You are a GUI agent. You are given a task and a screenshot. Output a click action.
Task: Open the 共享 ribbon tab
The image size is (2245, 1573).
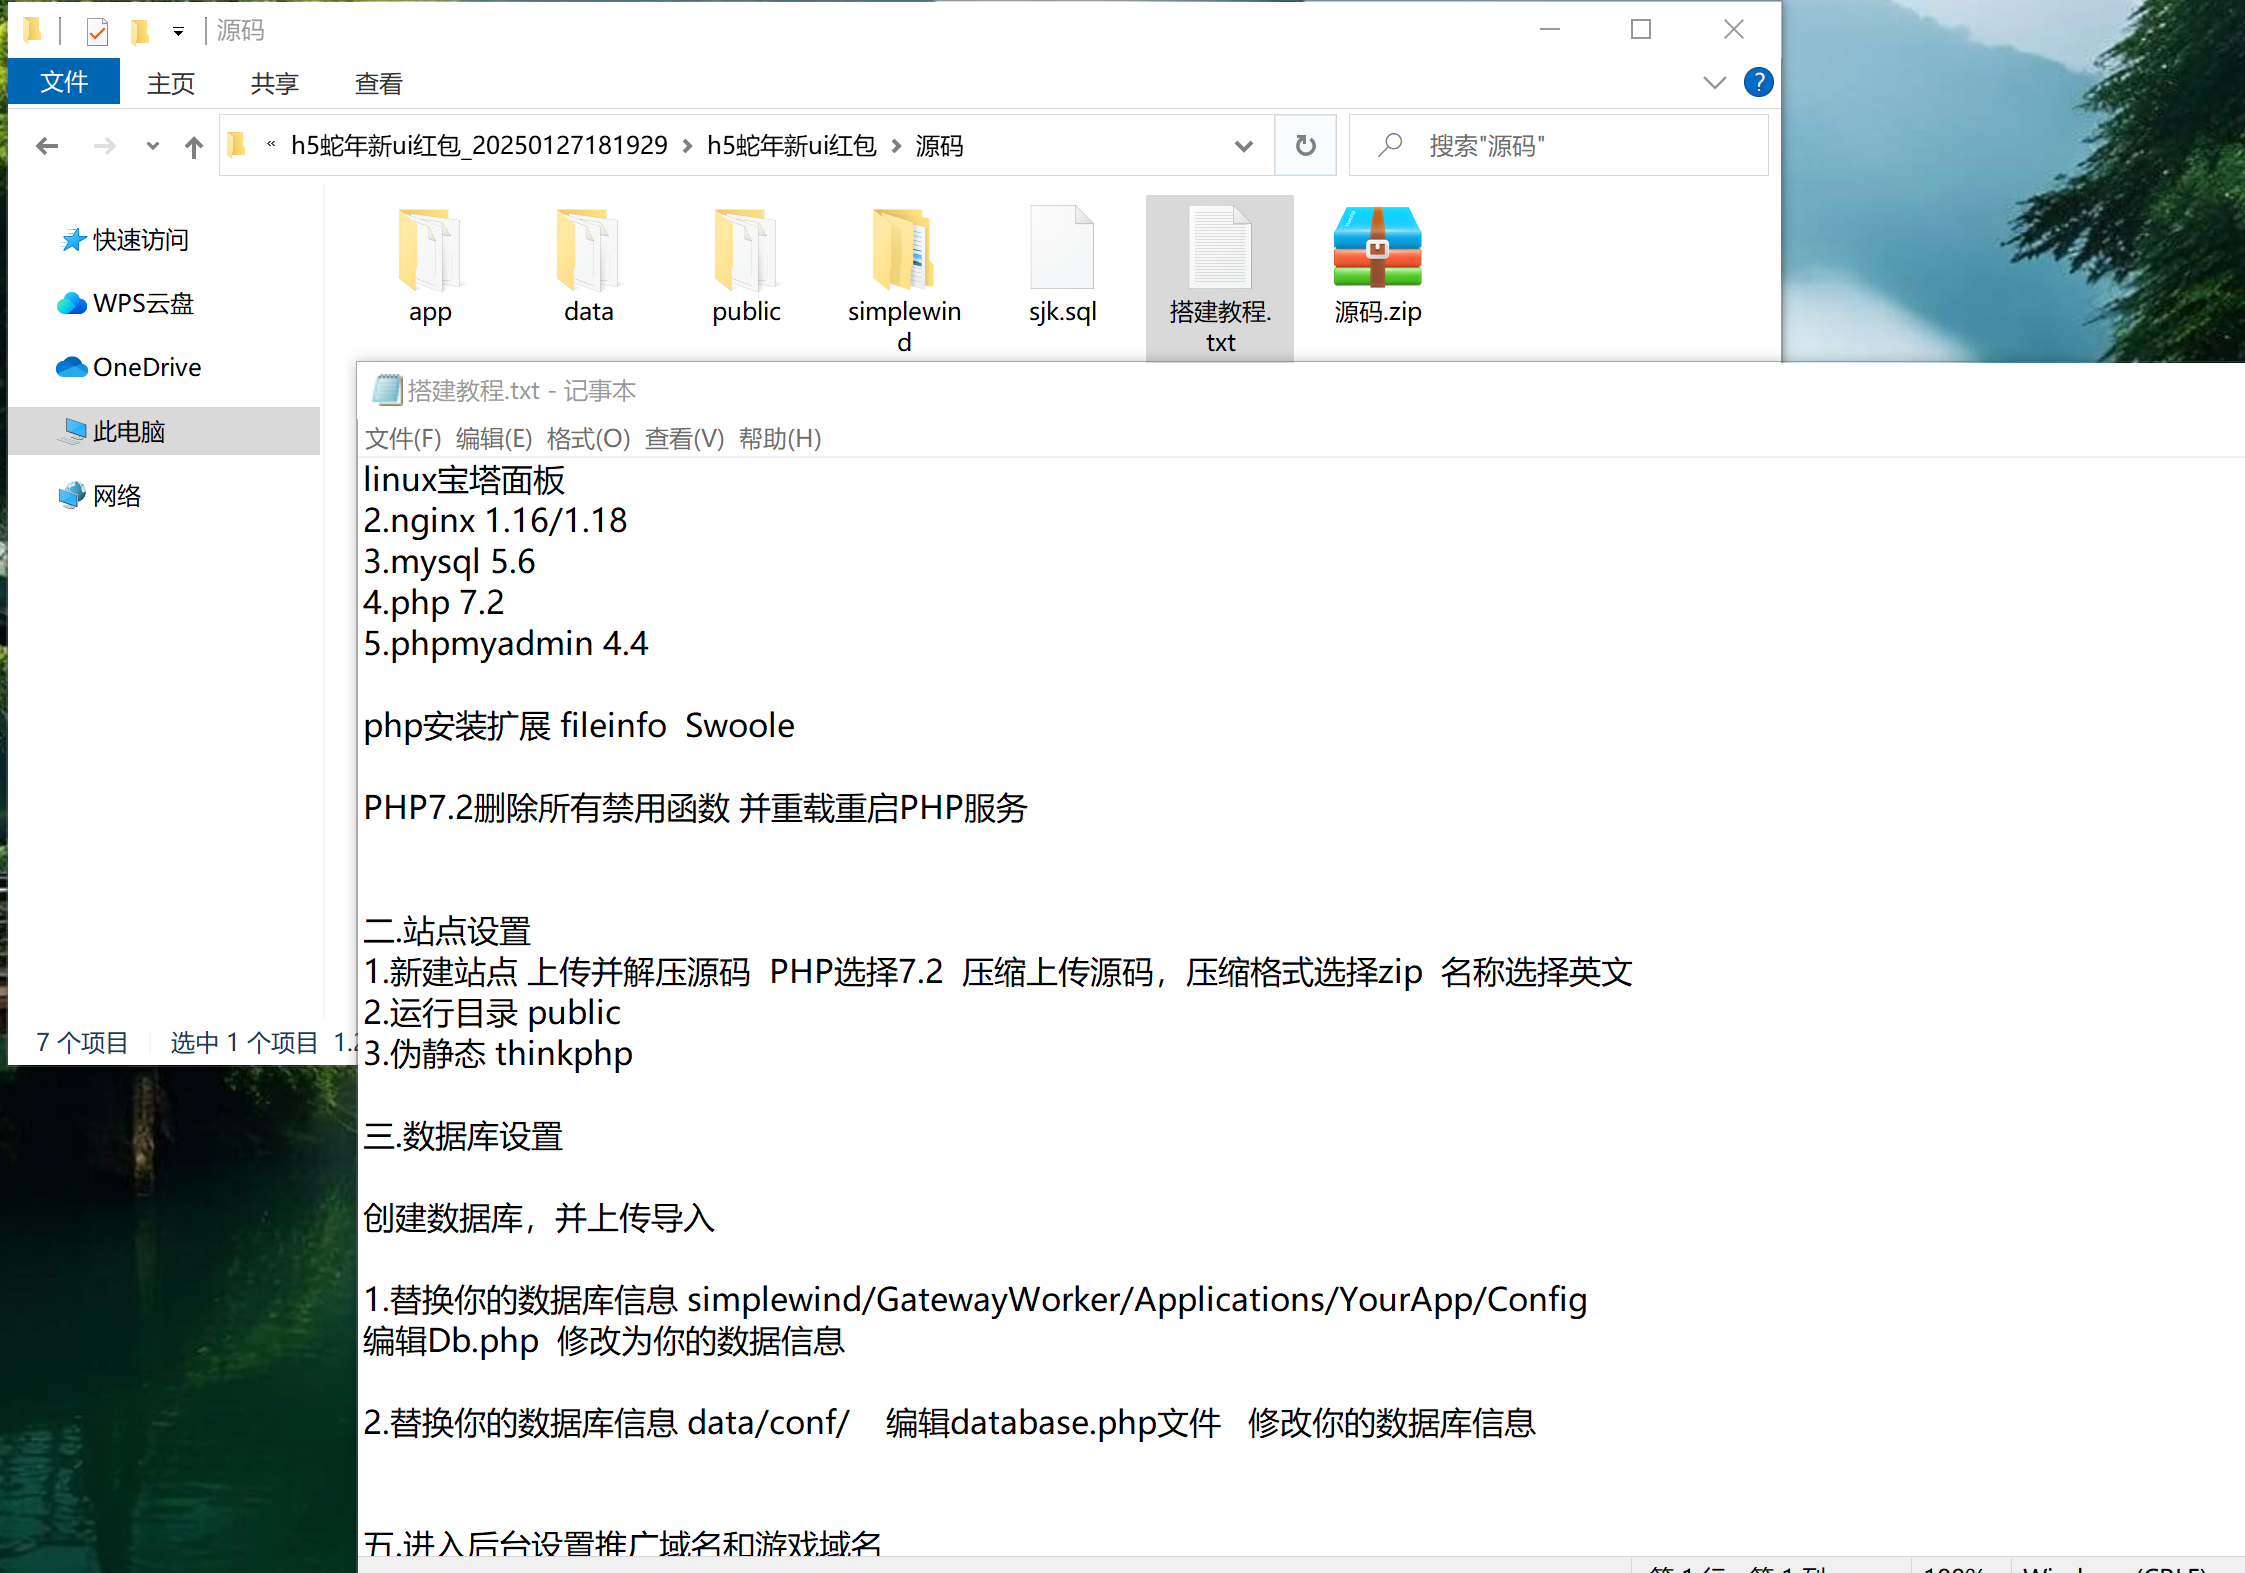coord(274,83)
